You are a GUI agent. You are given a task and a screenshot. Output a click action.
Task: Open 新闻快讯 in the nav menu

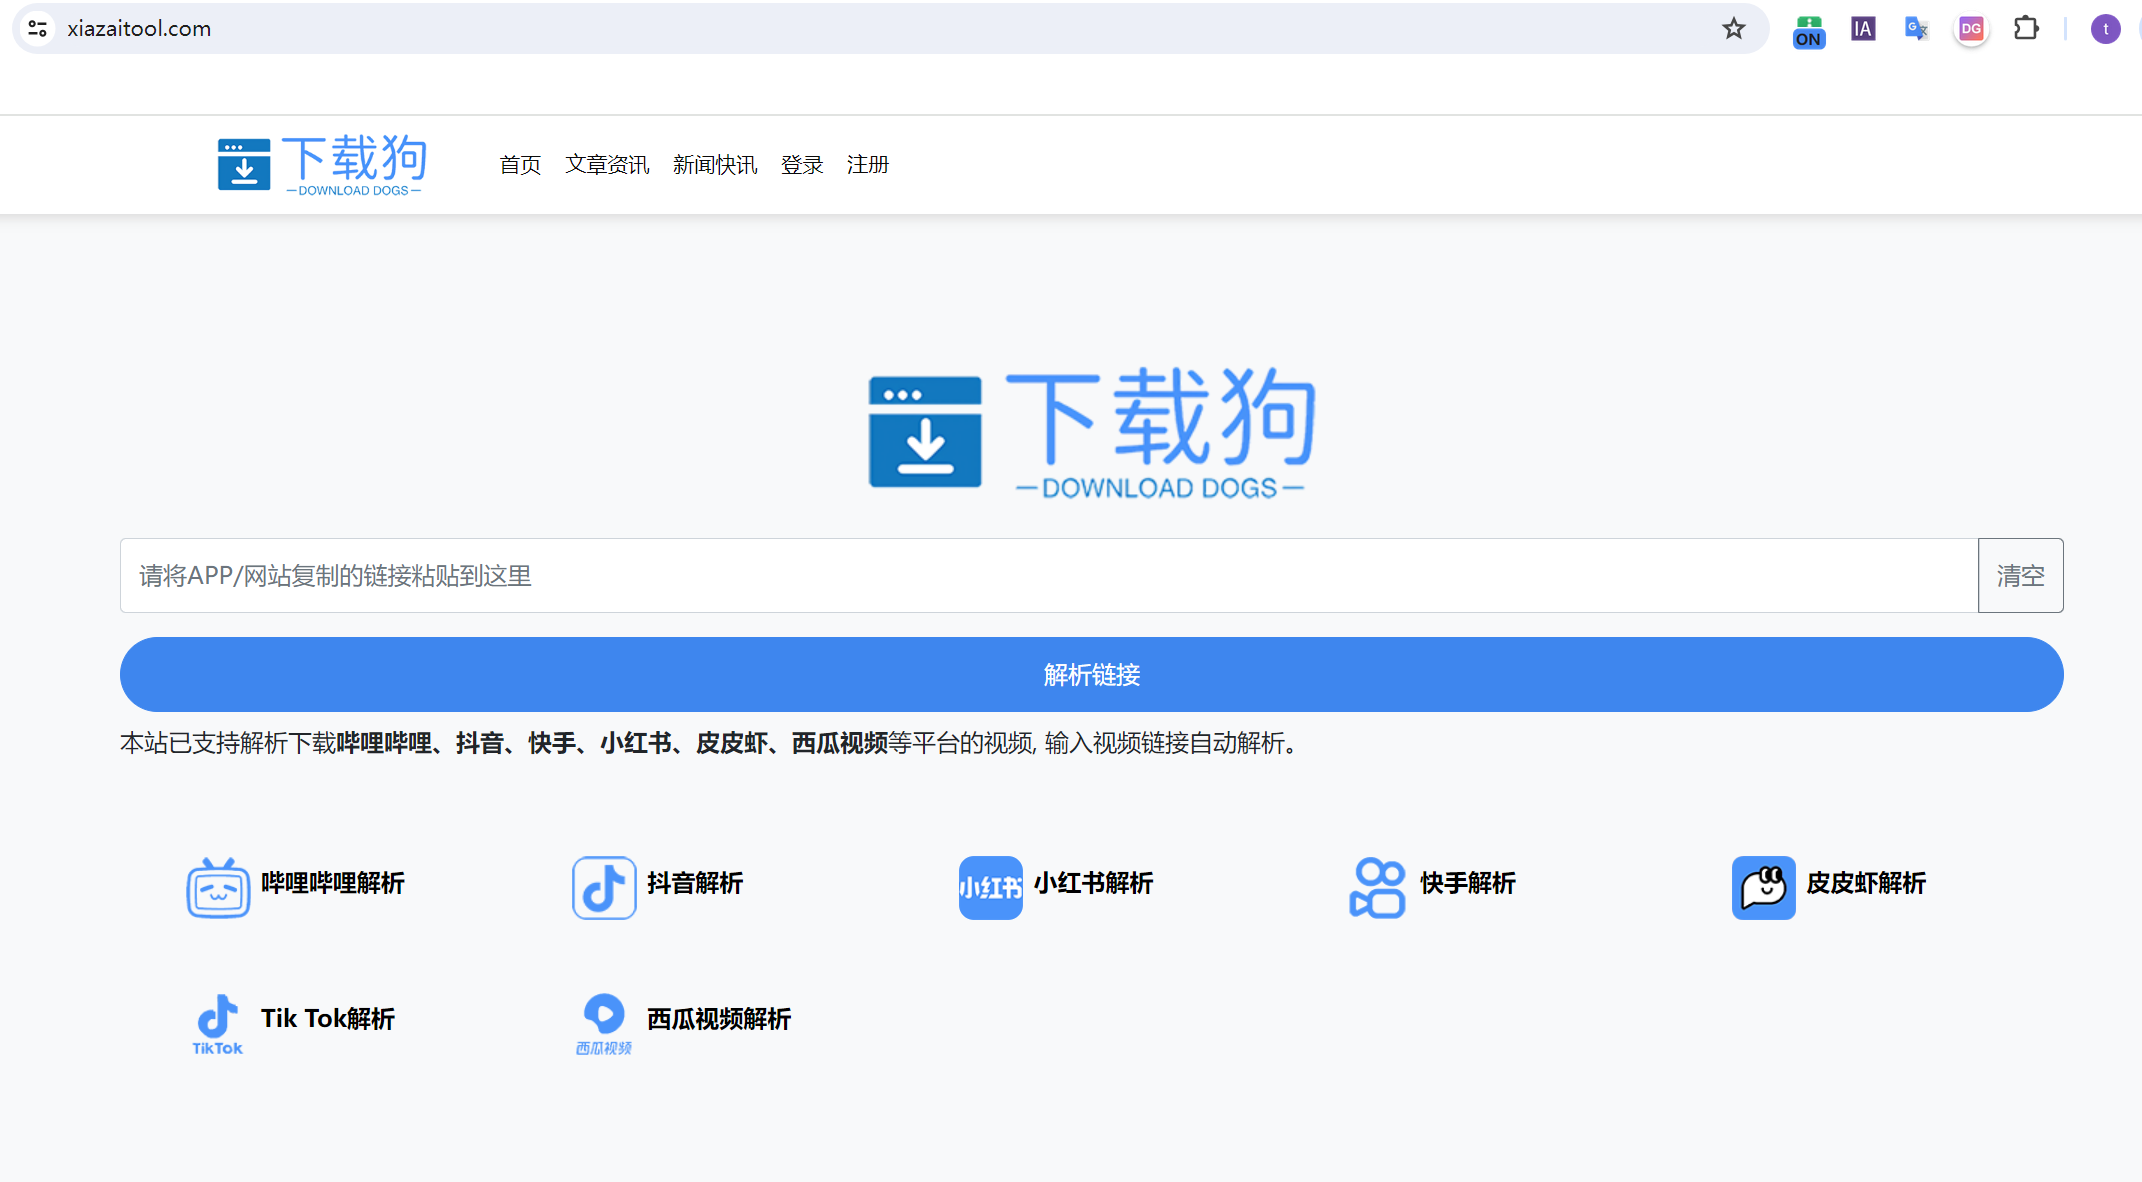pos(715,165)
